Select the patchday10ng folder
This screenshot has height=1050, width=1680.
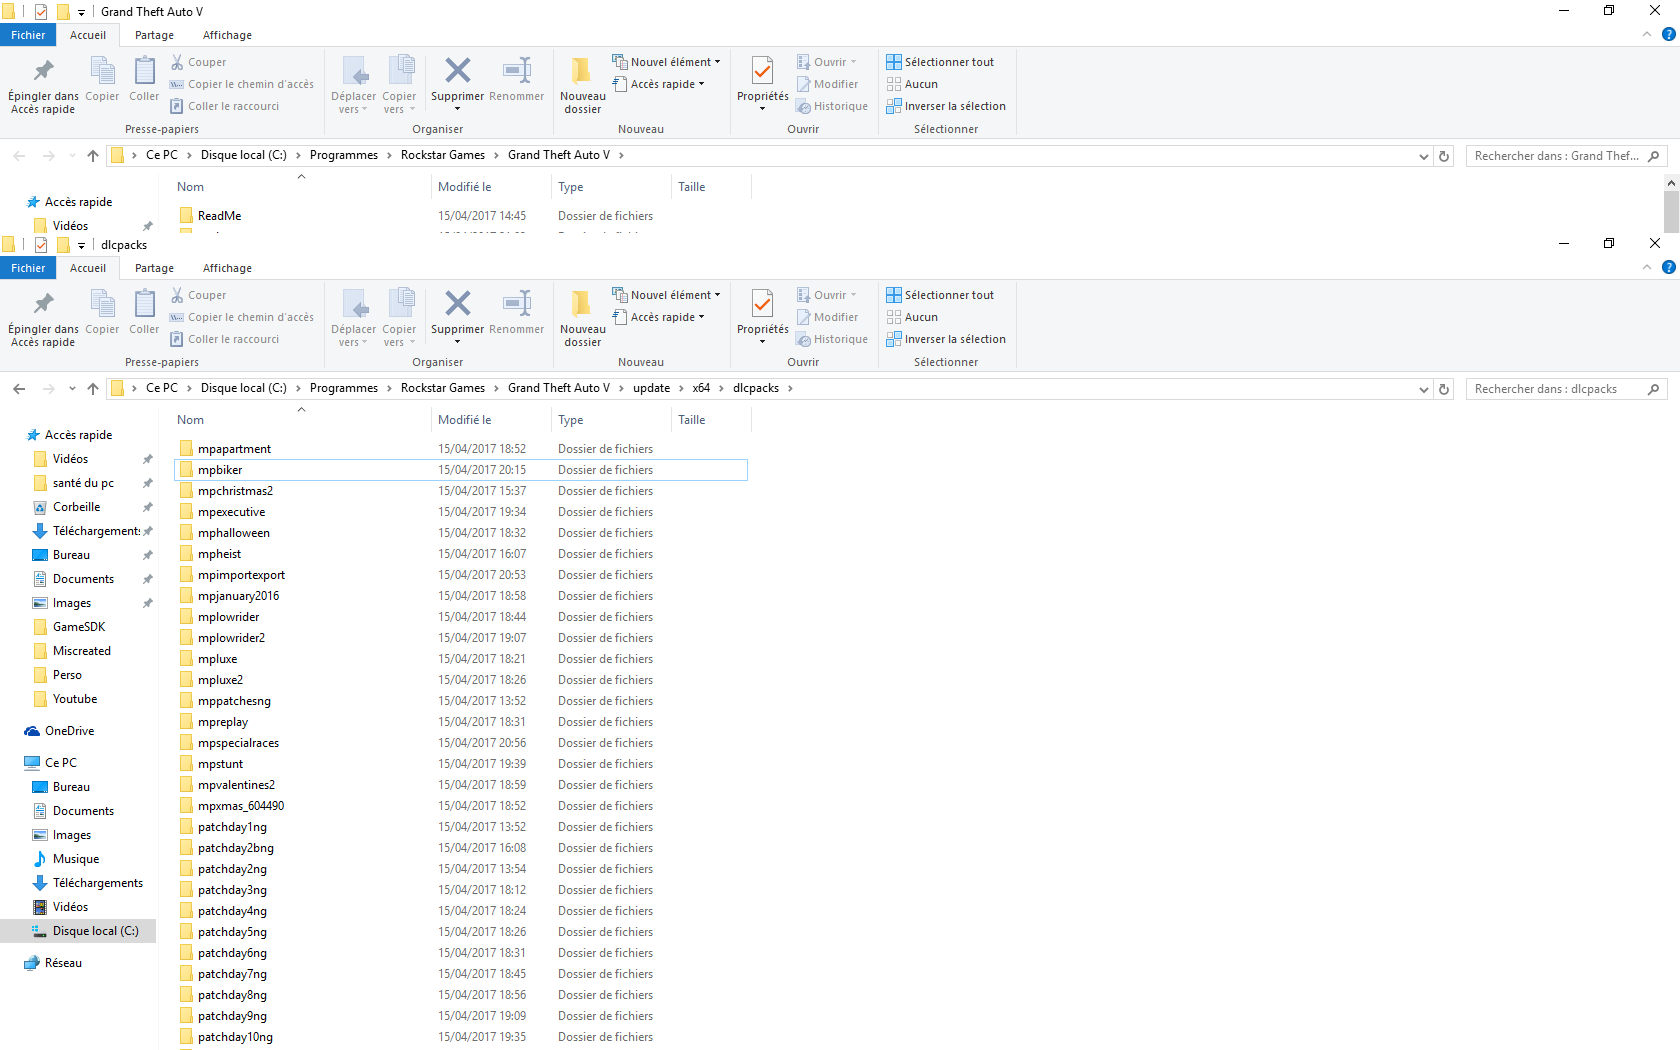pyautogui.click(x=461, y=1037)
